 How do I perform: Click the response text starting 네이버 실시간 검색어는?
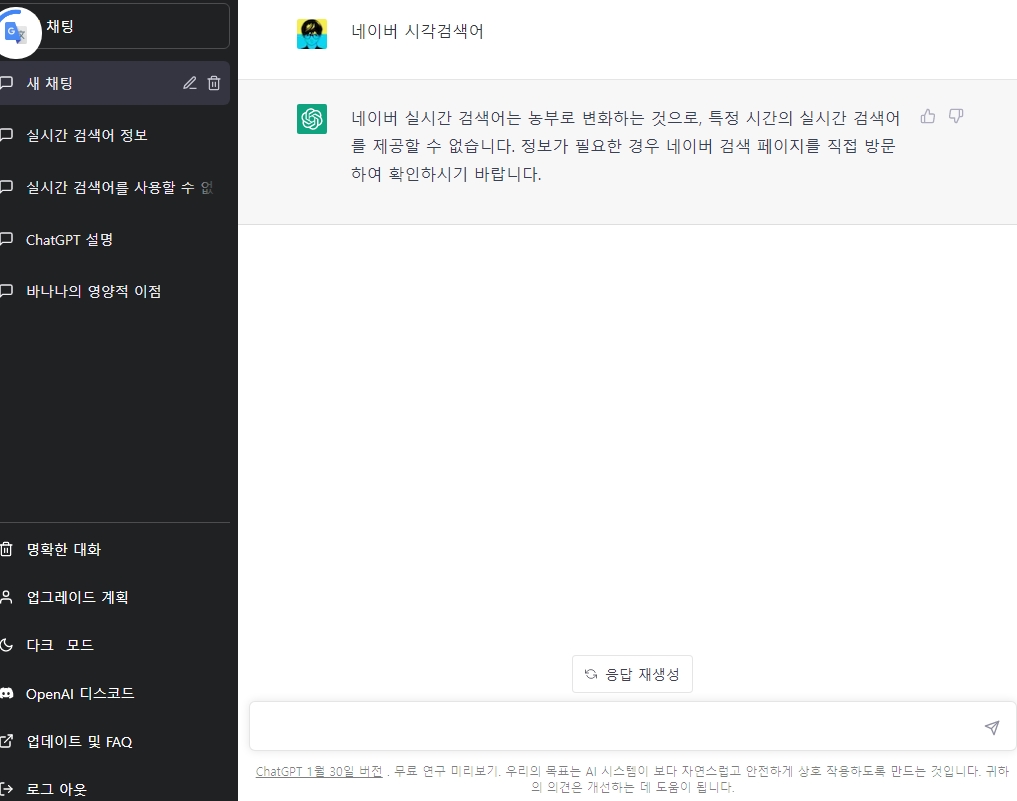[625, 146]
